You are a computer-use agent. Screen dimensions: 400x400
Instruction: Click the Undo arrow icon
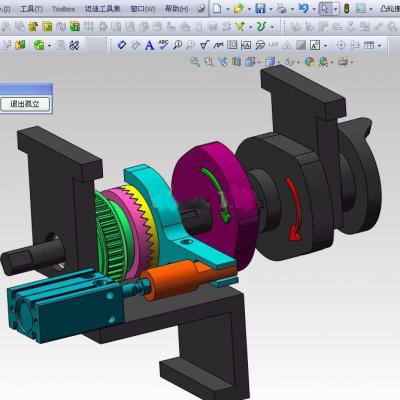[303, 8]
